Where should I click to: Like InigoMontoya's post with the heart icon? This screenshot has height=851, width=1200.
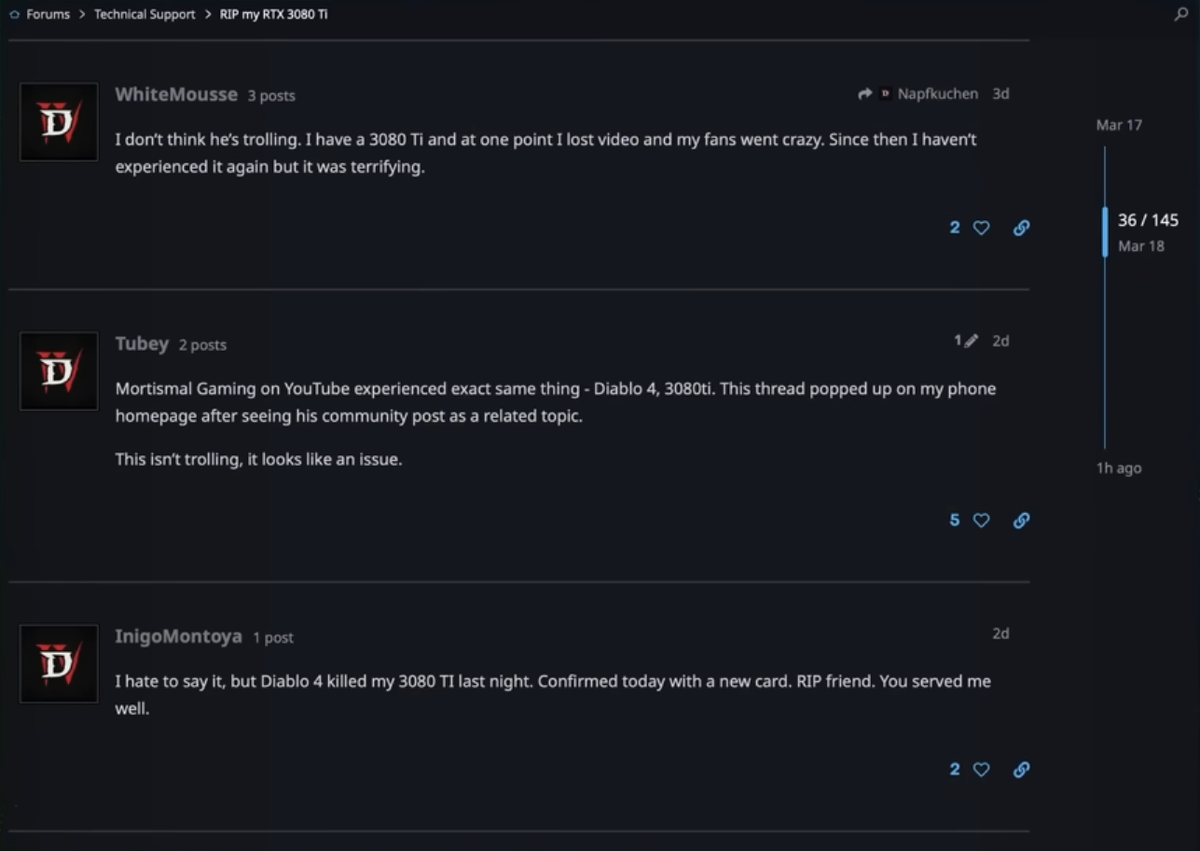coord(981,769)
